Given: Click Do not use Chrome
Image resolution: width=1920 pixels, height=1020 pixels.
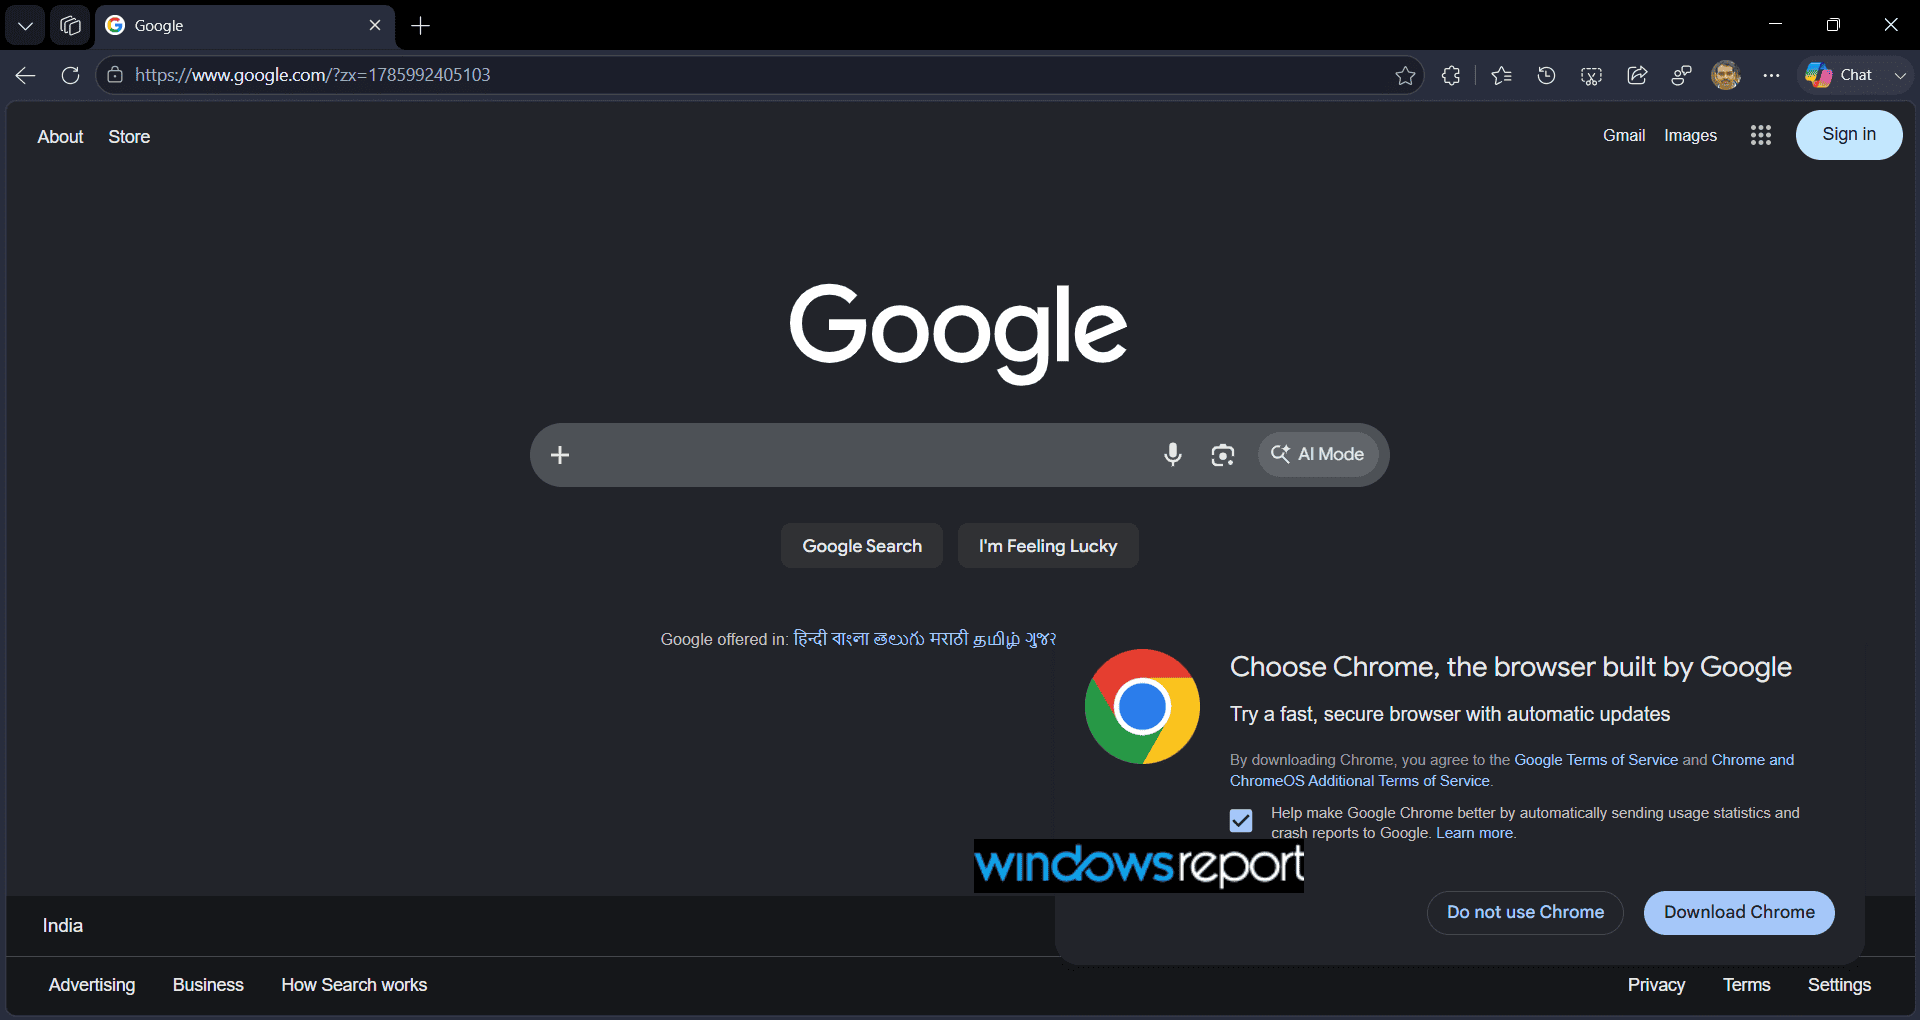Looking at the screenshot, I should pyautogui.click(x=1525, y=913).
